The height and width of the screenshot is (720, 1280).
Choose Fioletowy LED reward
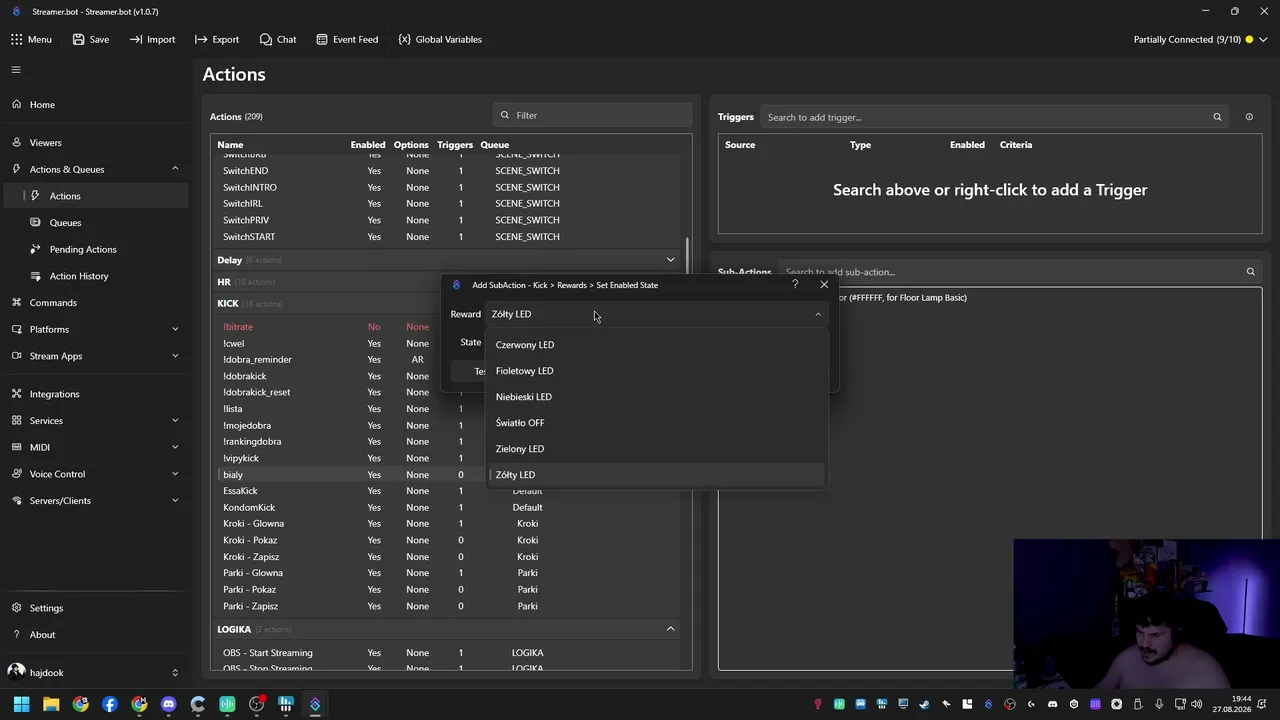(x=657, y=371)
